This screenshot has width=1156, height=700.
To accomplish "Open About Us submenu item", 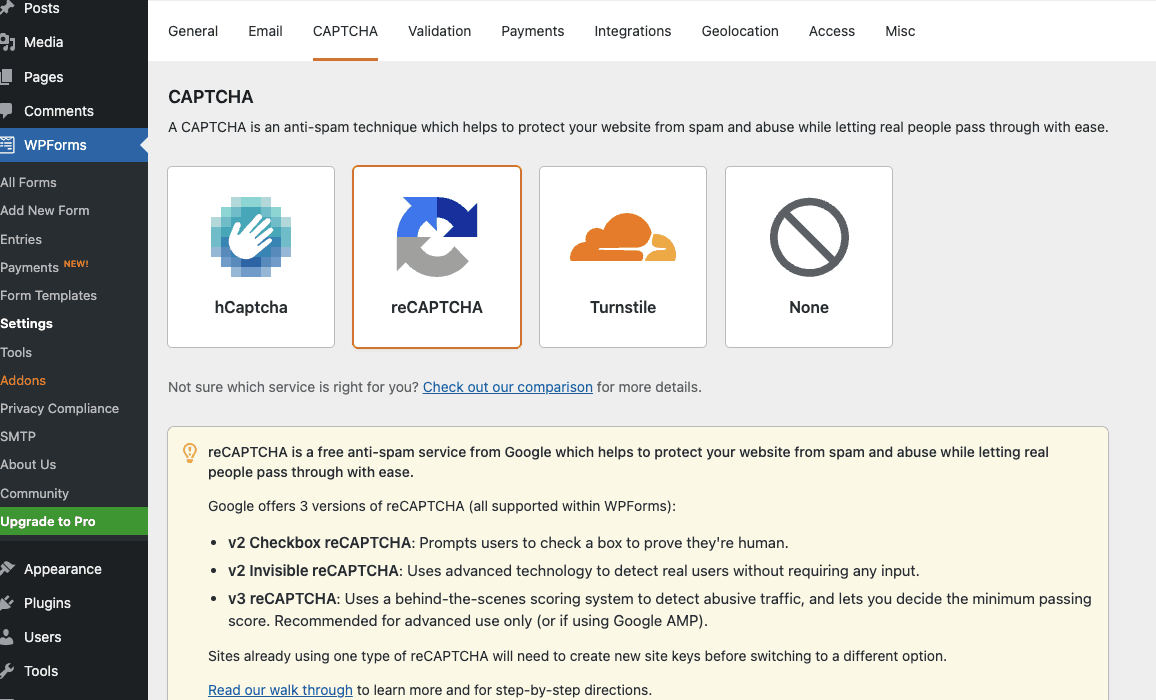I will [28, 465].
